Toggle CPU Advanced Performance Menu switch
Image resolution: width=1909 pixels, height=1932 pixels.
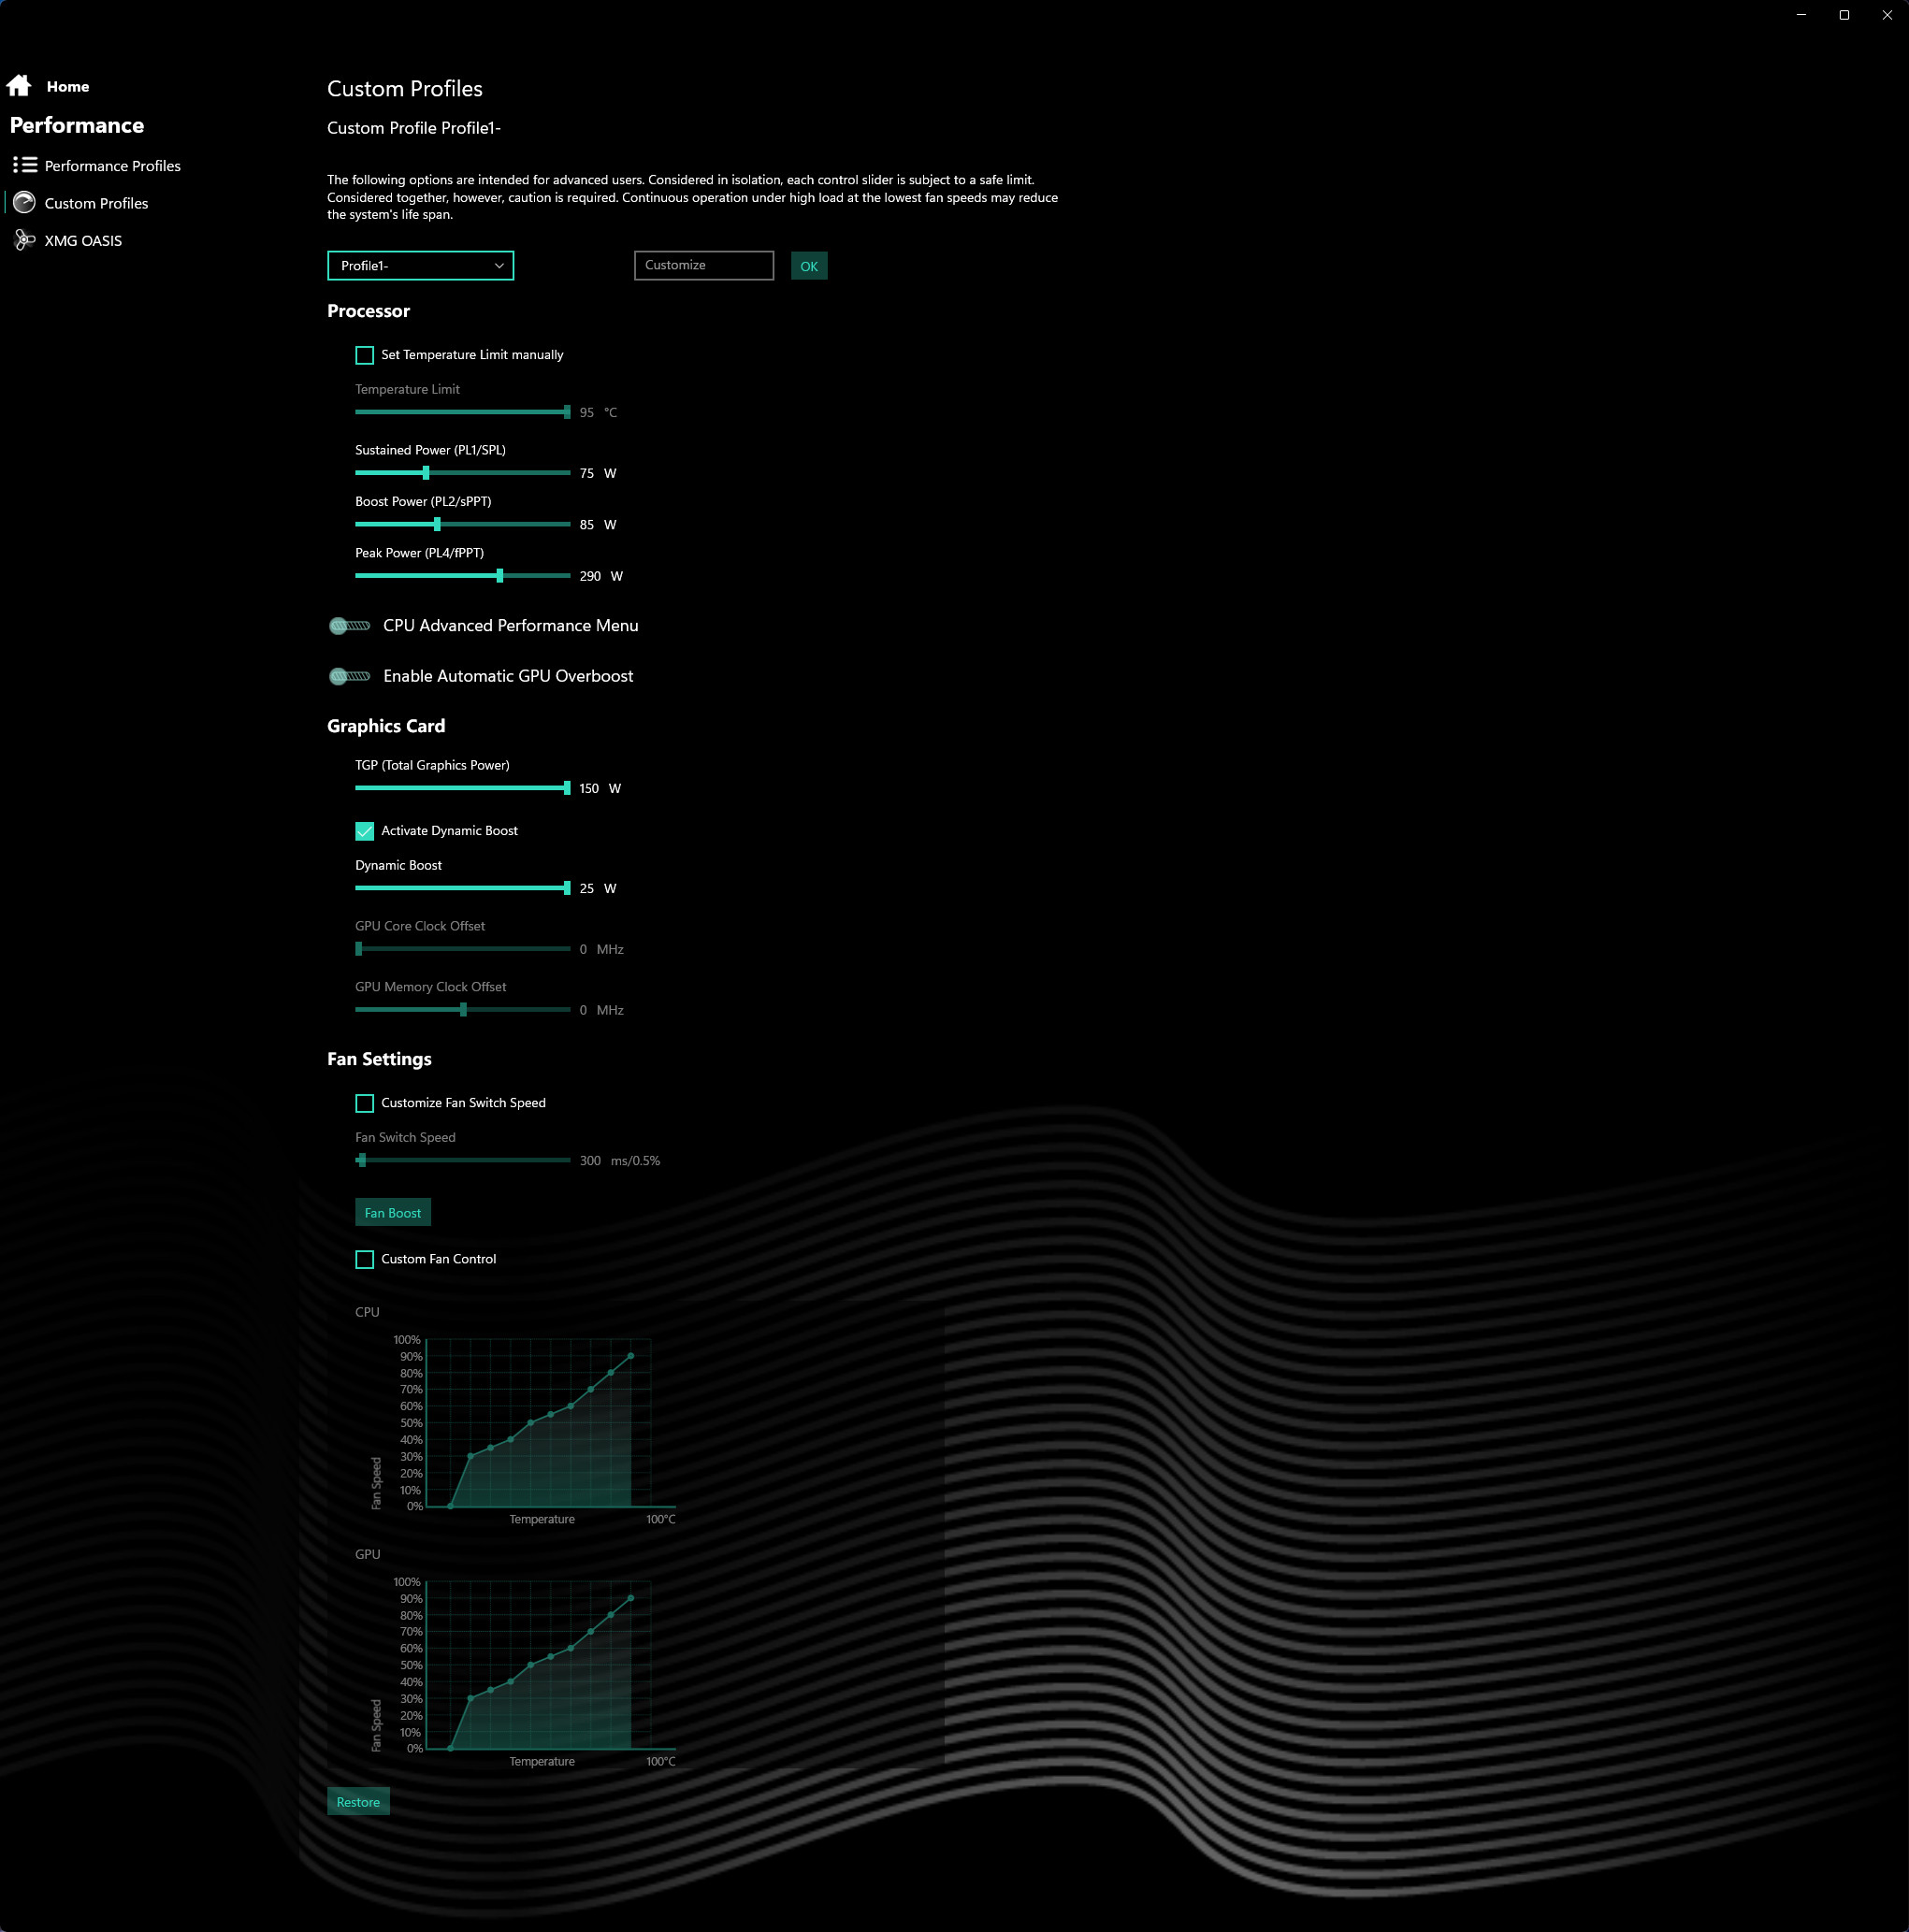point(350,626)
